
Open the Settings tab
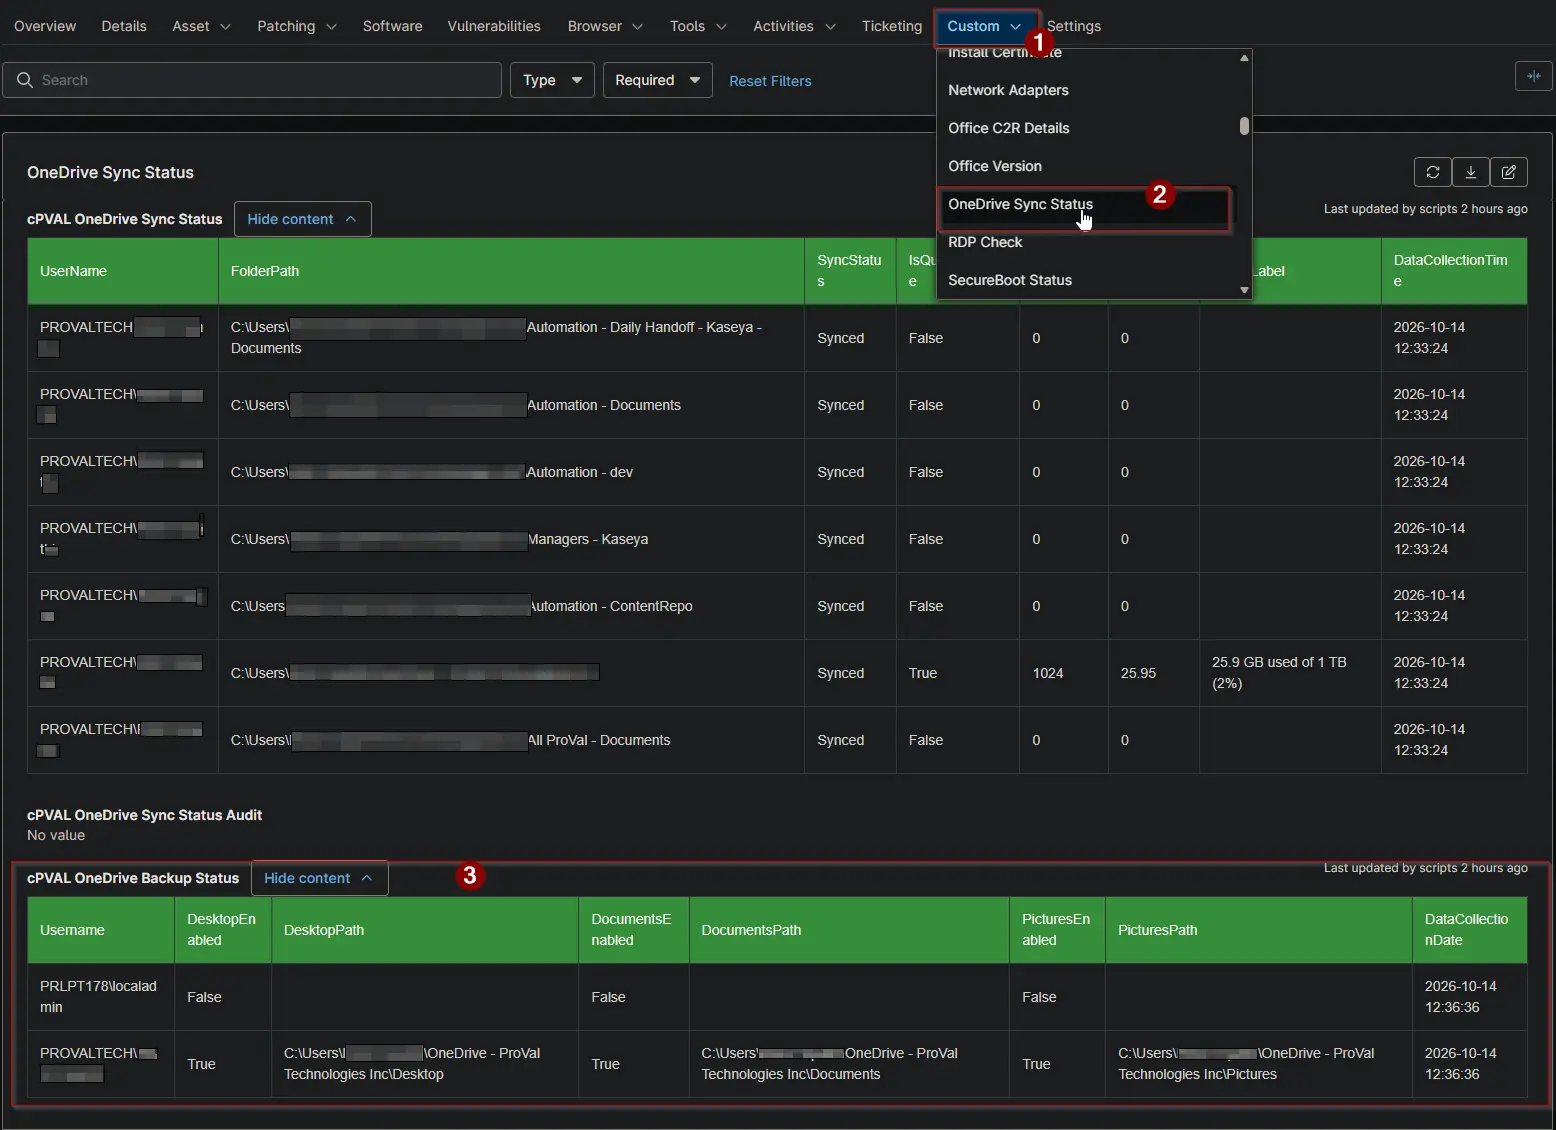[1074, 26]
